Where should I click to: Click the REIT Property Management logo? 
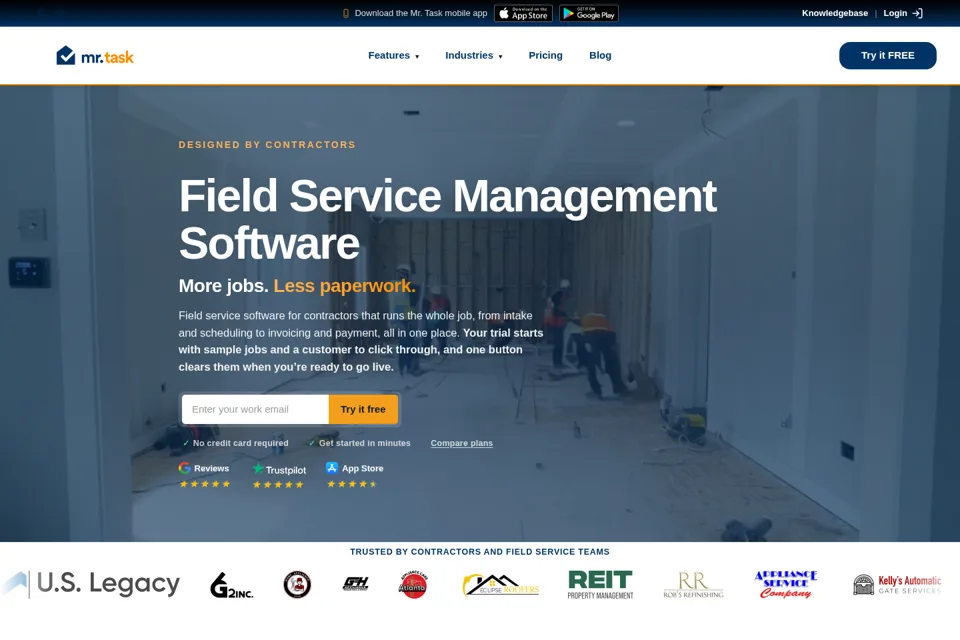(x=600, y=585)
